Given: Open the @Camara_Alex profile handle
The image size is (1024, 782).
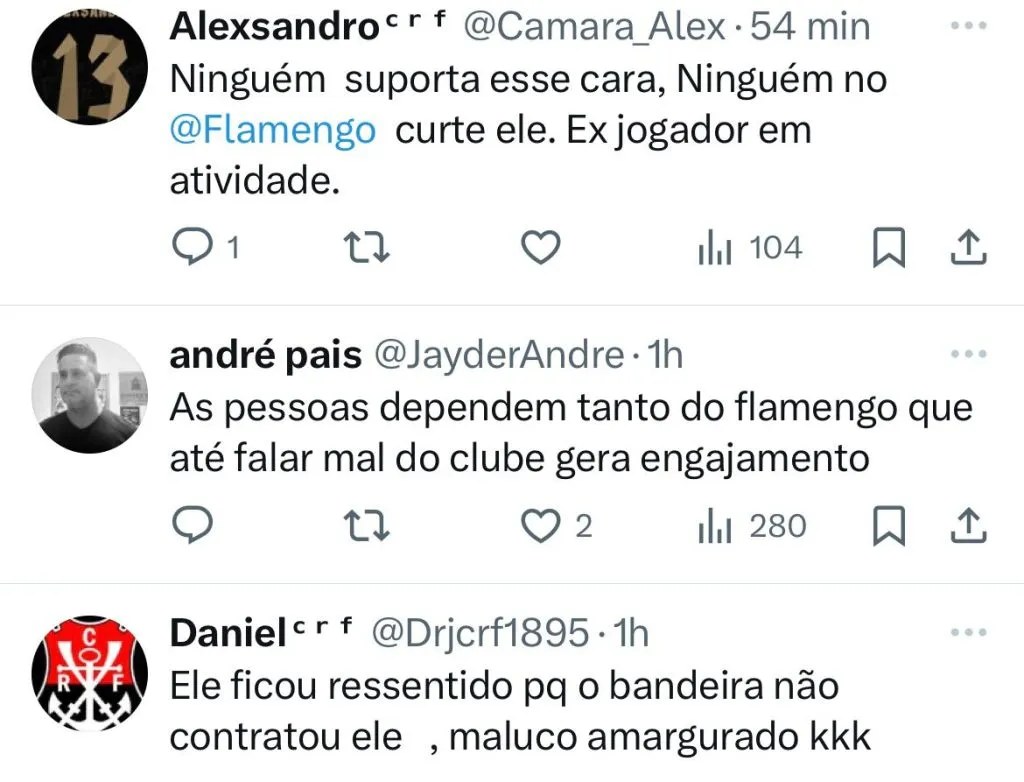Looking at the screenshot, I should [x=596, y=27].
